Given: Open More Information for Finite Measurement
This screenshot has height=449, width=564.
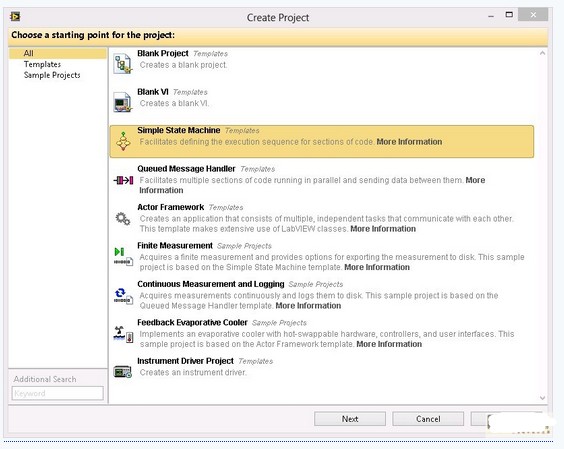Looking at the screenshot, I should pyautogui.click(x=377, y=267).
